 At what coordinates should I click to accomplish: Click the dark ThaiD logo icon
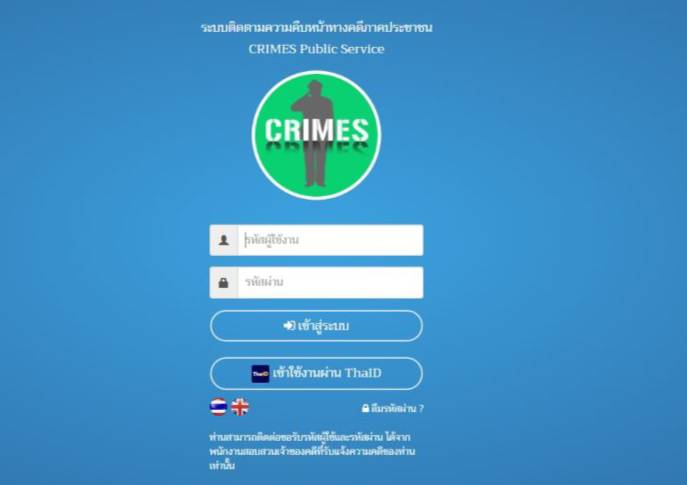pos(260,374)
